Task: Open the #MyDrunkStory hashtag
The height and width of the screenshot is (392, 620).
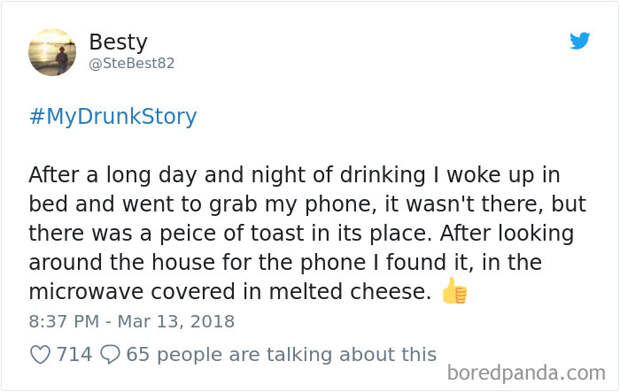Action: (x=113, y=117)
